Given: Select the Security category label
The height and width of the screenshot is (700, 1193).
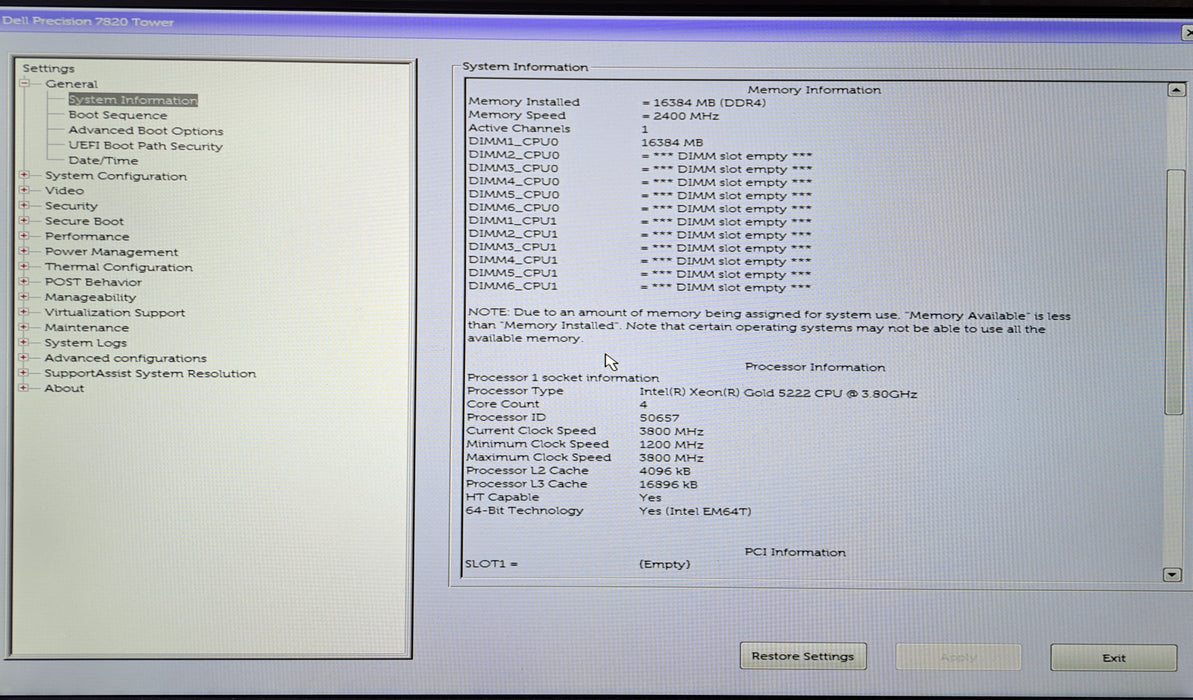Looking at the screenshot, I should tap(72, 205).
